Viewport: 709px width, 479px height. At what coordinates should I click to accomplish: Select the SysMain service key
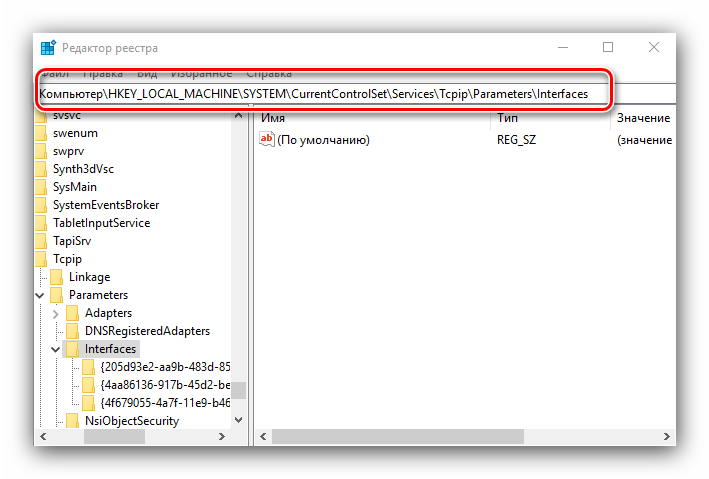point(75,187)
